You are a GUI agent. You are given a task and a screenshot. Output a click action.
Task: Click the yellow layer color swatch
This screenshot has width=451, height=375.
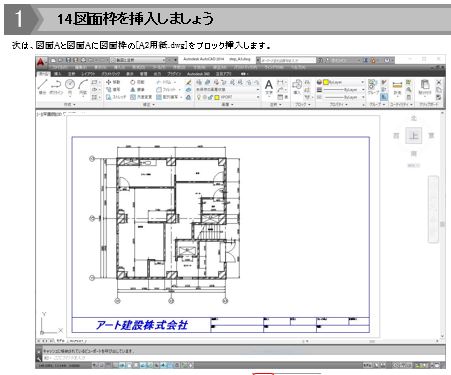click(x=217, y=97)
